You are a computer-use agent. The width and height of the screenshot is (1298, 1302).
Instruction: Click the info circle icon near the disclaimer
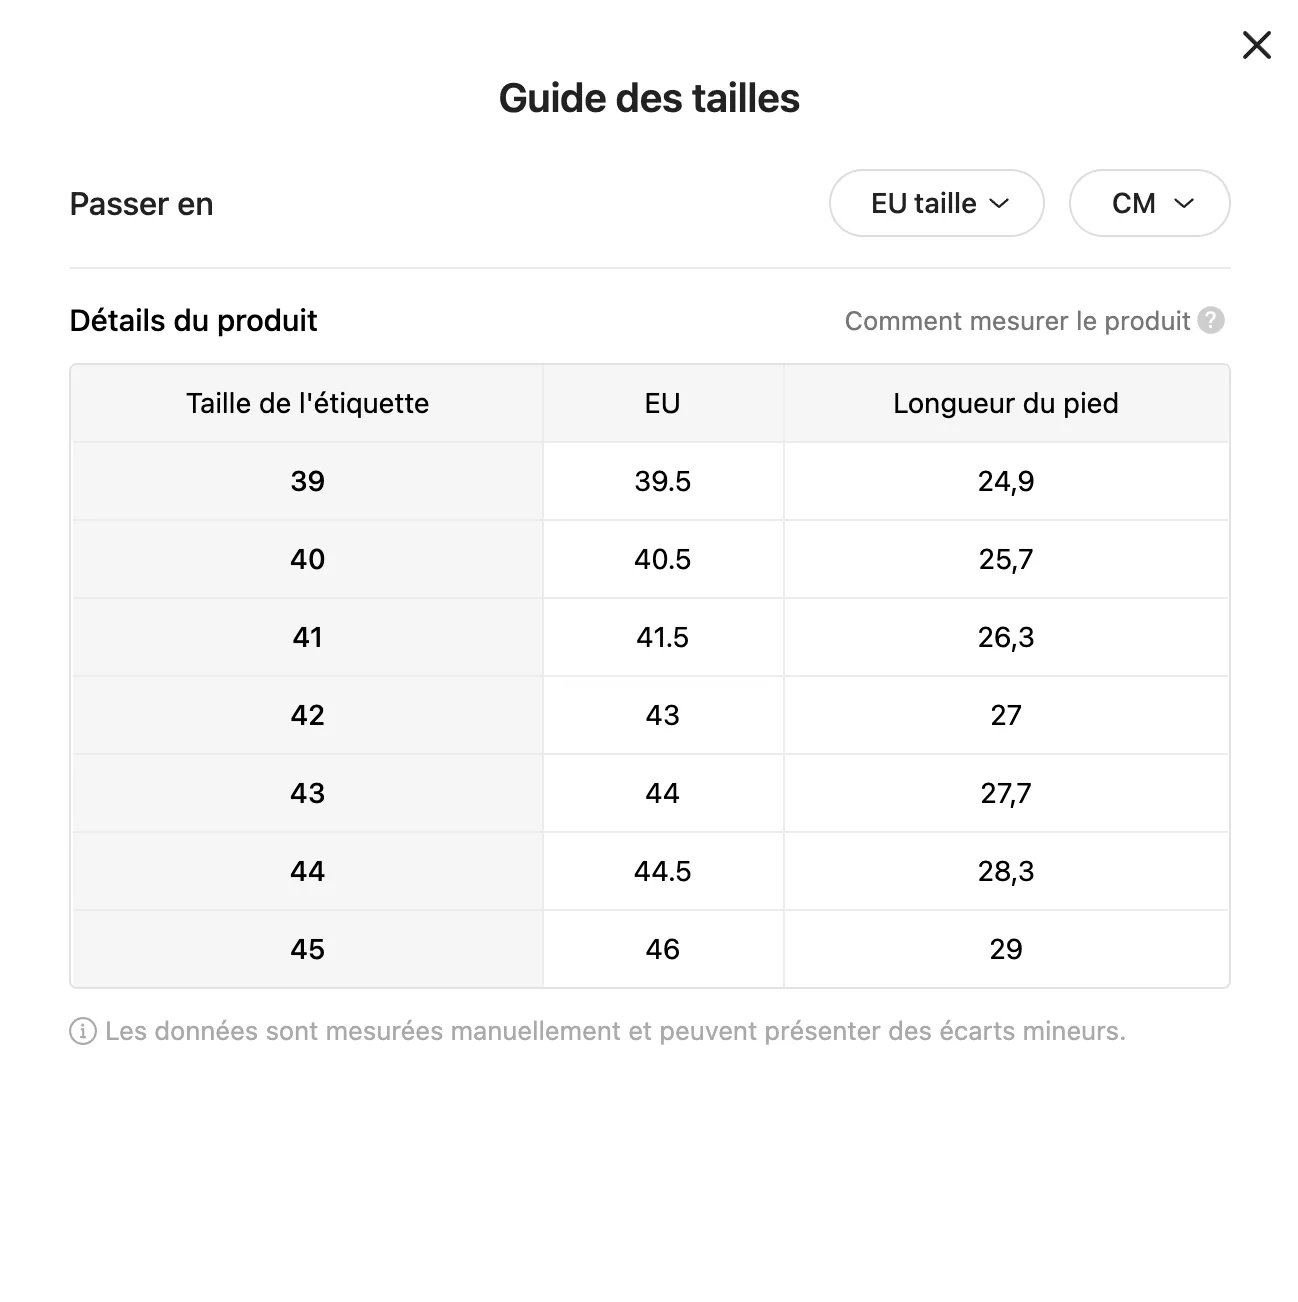tap(81, 1030)
